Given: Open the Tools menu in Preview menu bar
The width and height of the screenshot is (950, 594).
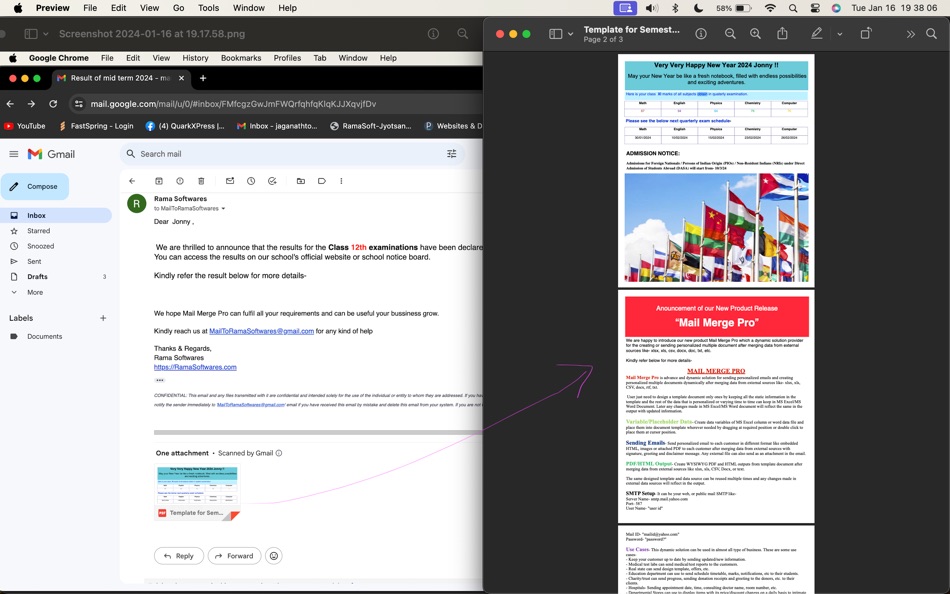Looking at the screenshot, I should coord(208,8).
